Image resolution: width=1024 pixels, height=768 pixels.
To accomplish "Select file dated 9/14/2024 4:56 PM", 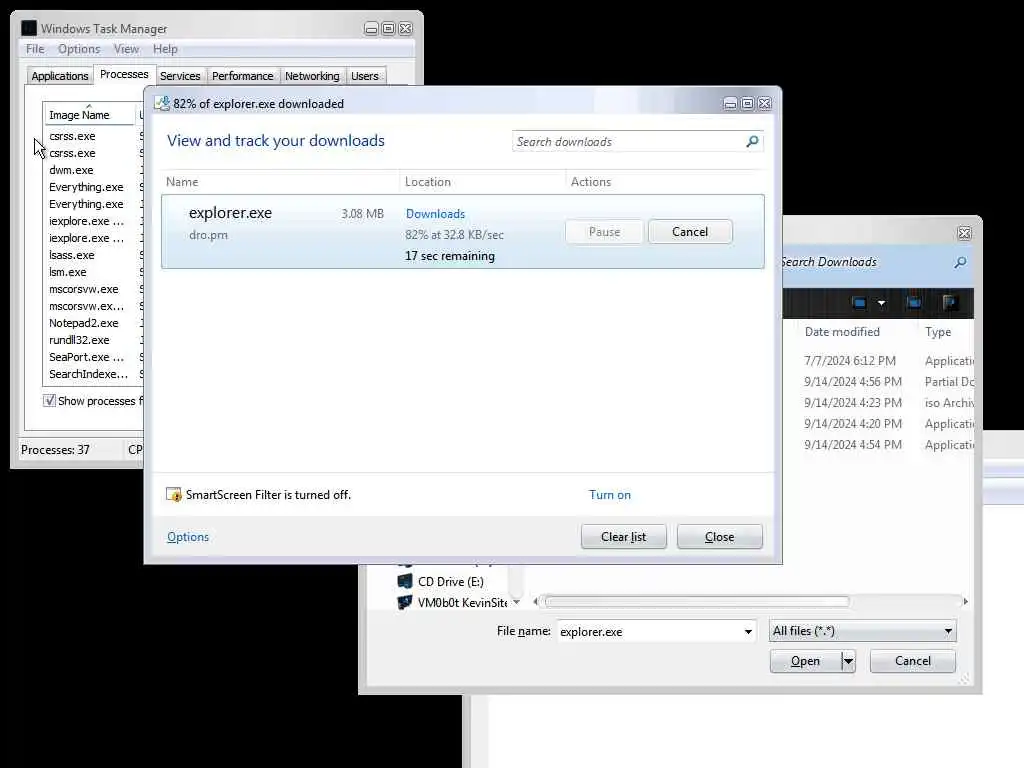I will pos(853,381).
